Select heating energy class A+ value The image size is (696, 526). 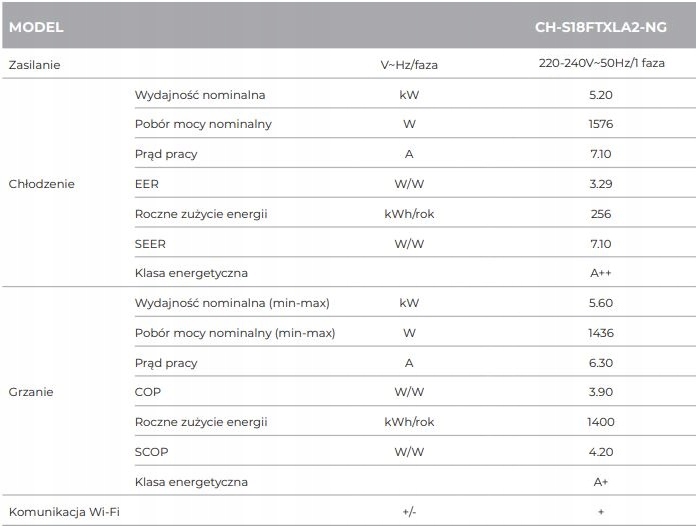(x=601, y=482)
